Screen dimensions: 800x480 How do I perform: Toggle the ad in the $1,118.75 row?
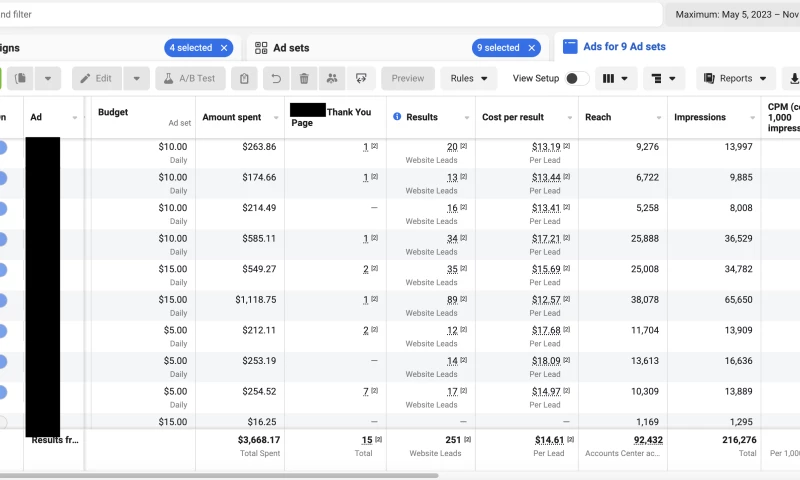(x=2, y=301)
